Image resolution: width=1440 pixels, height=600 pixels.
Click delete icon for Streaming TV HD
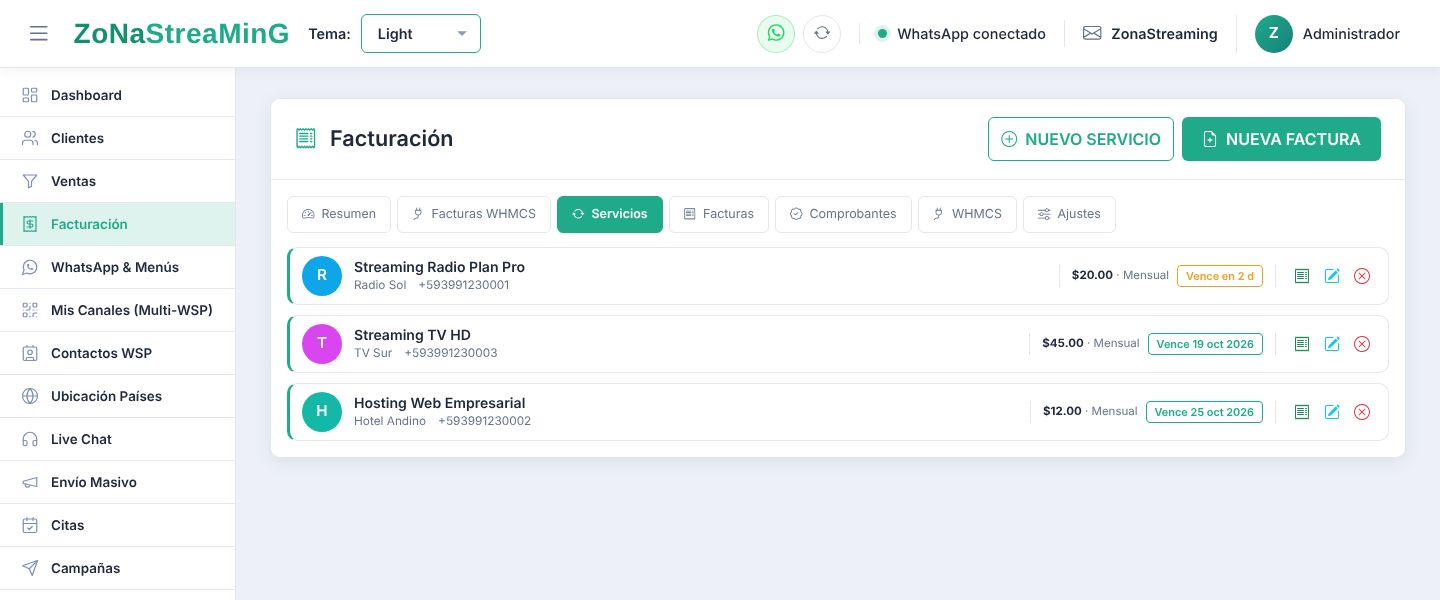[1362, 344]
